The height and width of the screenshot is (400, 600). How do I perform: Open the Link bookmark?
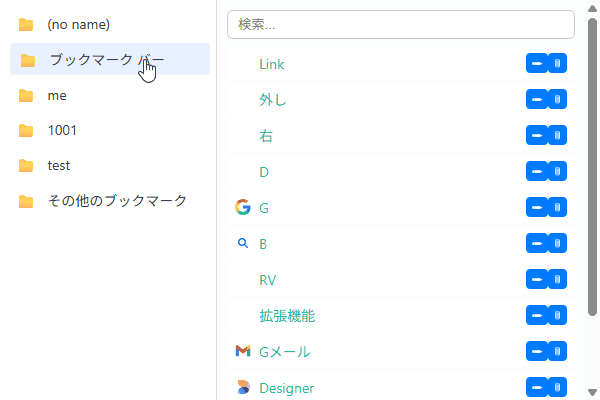(272, 64)
